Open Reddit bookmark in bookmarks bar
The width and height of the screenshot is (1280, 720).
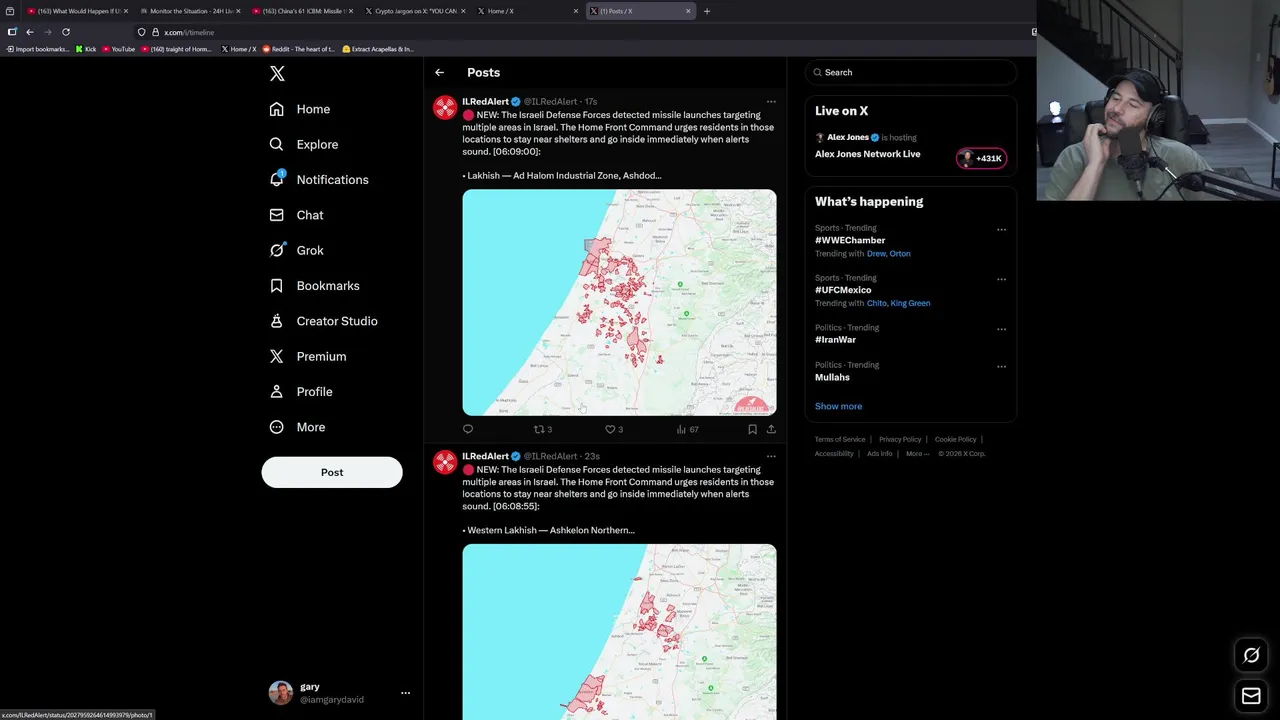[x=299, y=49]
